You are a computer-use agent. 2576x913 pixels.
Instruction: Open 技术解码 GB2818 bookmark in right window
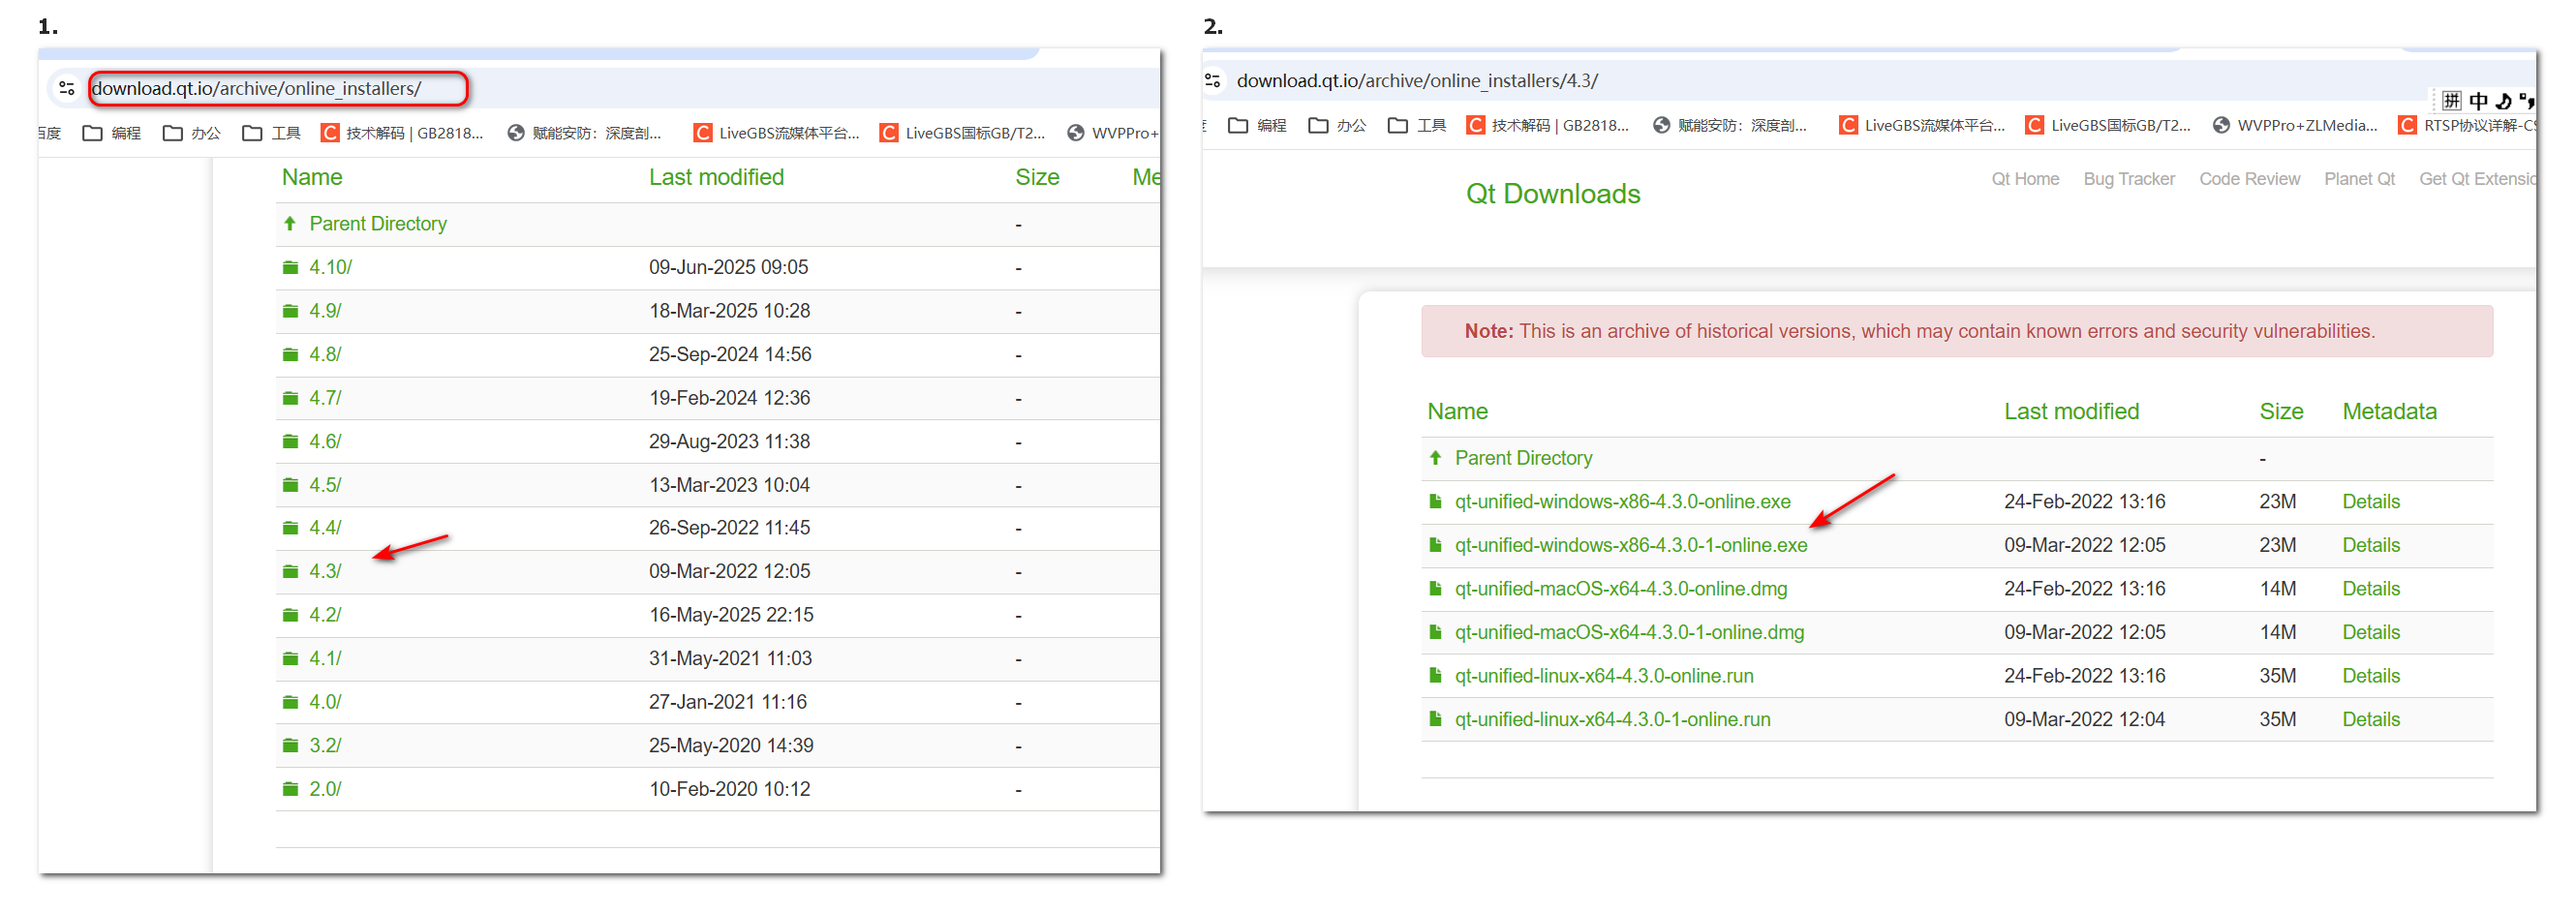(x=1548, y=125)
